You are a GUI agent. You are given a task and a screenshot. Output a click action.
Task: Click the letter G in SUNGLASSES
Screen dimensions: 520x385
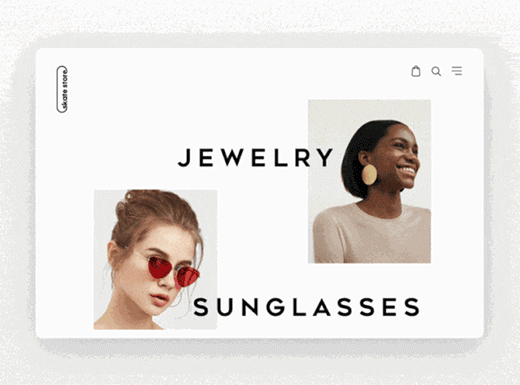click(275, 307)
